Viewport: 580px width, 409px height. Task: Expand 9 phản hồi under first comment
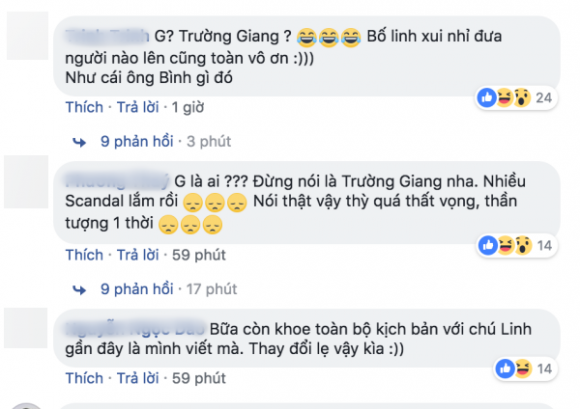(x=137, y=141)
